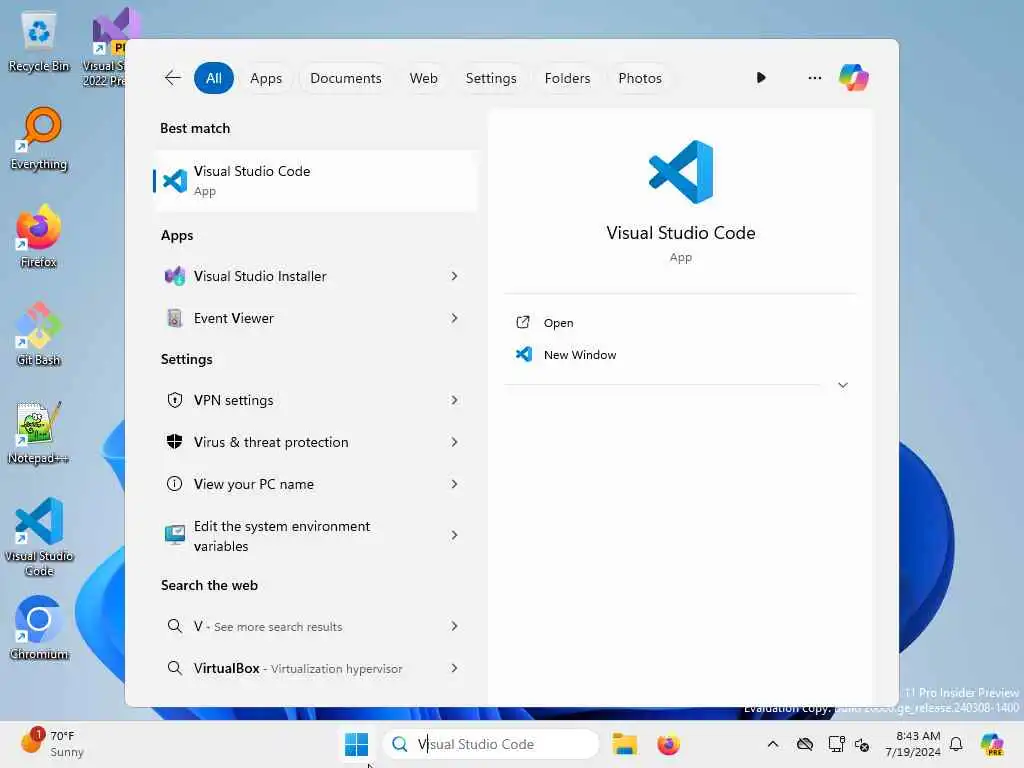
Task: Click the Event Viewer icon
Action: tap(174, 318)
